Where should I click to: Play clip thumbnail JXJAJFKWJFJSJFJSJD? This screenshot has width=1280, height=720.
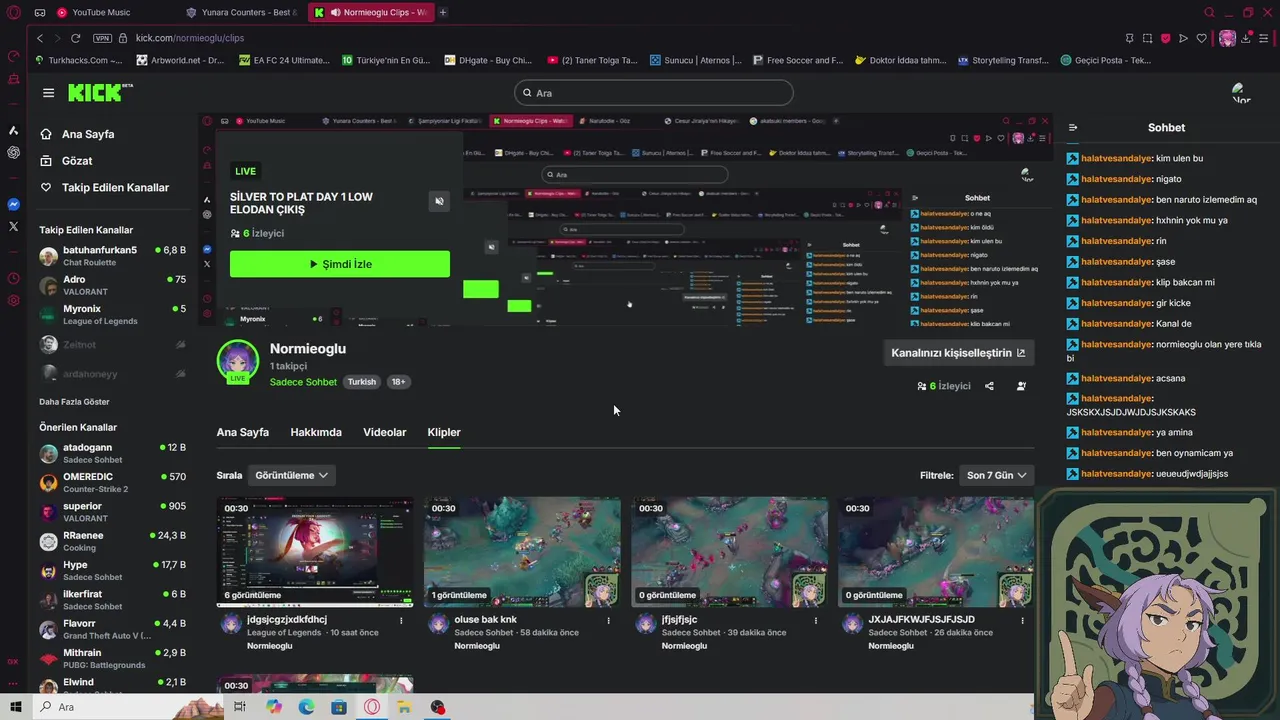[x=936, y=552]
